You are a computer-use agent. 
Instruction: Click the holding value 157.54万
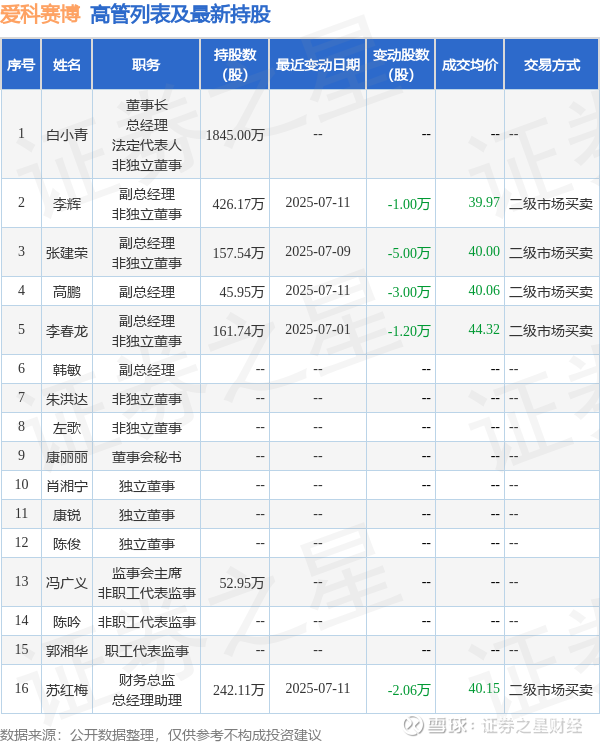click(x=238, y=253)
